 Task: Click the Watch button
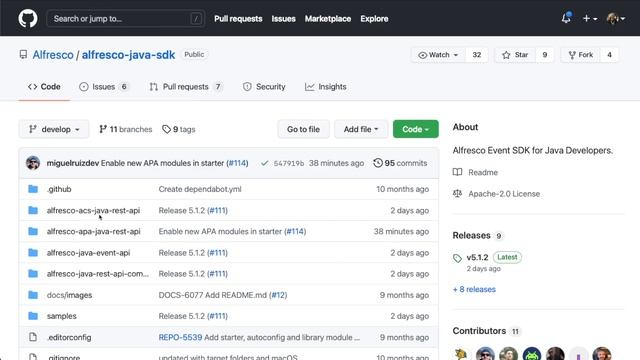point(438,55)
